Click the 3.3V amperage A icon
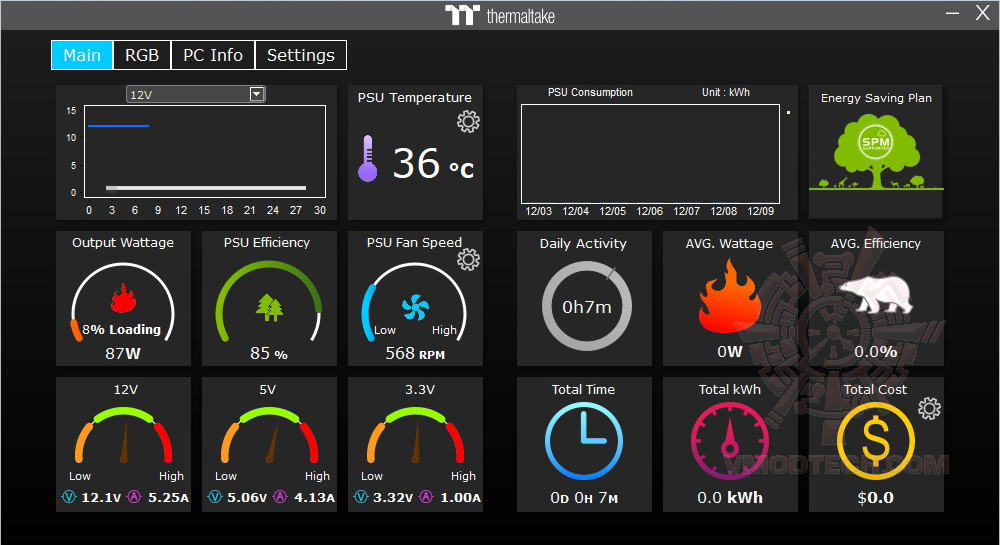Viewport: 1000px width, 545px height. tap(426, 497)
